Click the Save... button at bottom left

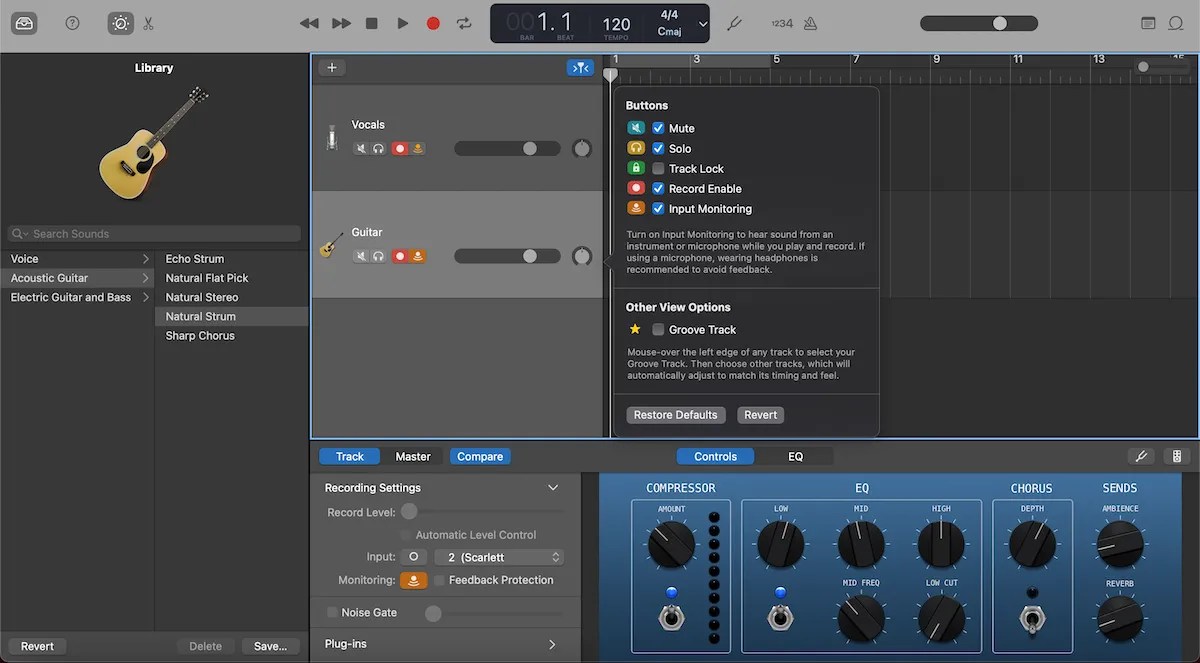(270, 646)
